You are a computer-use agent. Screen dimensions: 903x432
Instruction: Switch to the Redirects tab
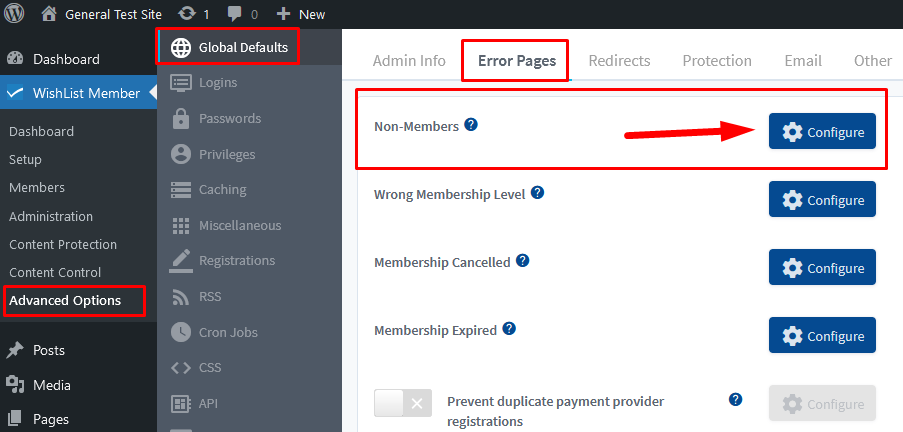619,60
